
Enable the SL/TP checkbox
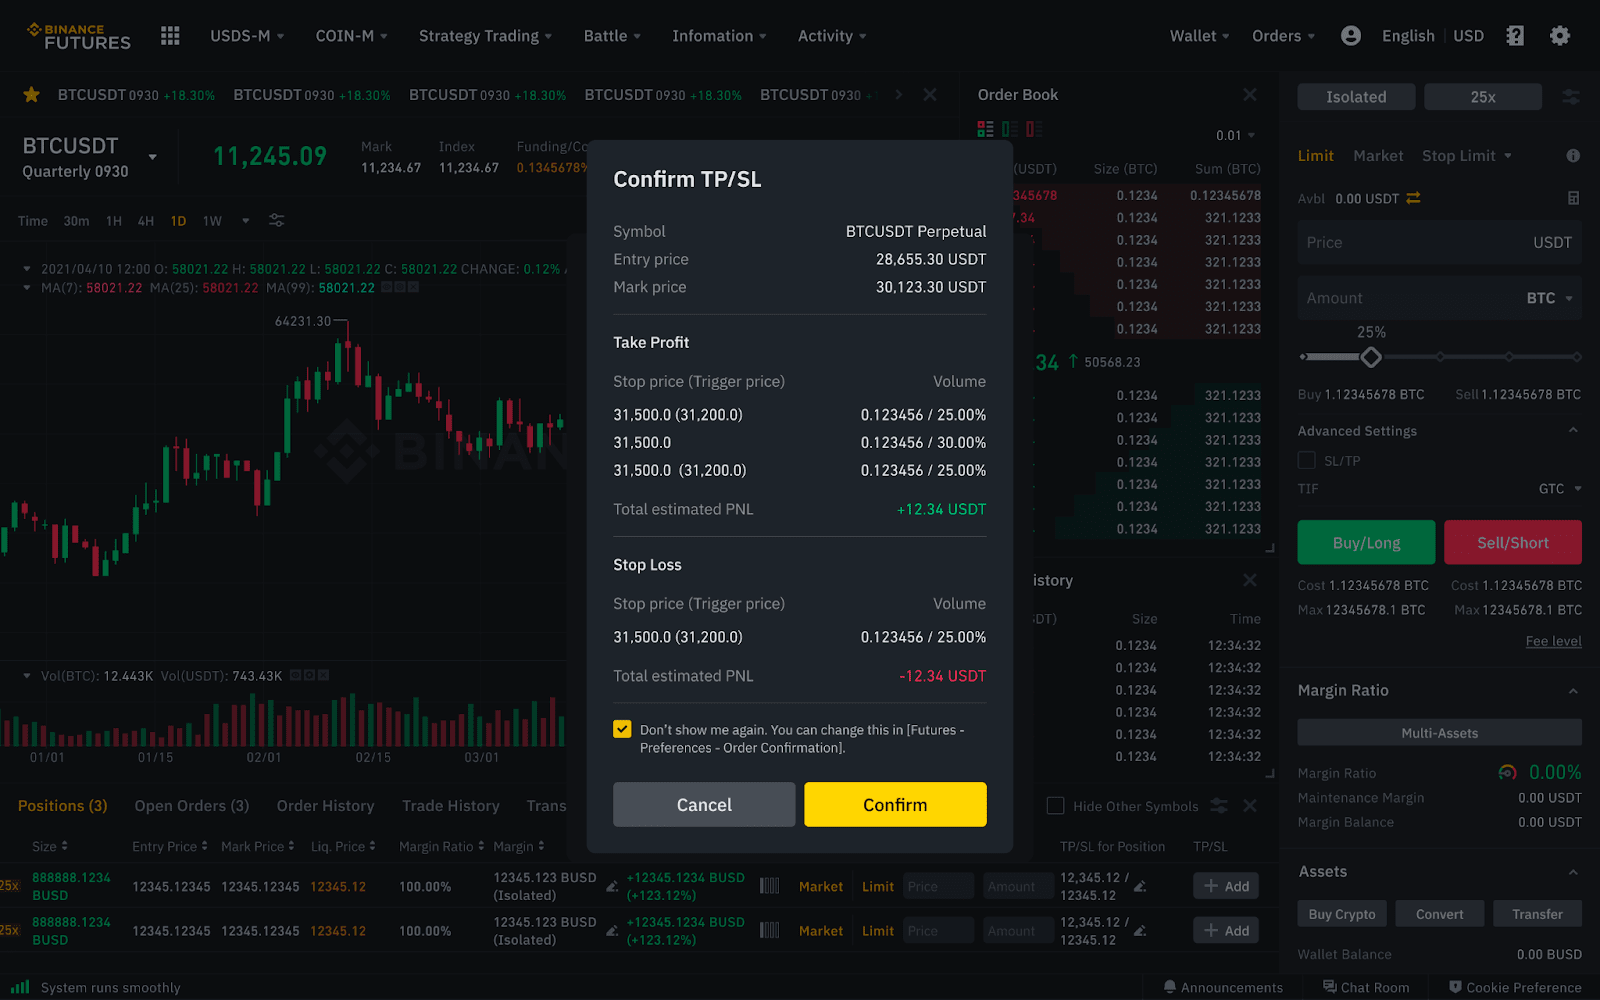tap(1306, 460)
